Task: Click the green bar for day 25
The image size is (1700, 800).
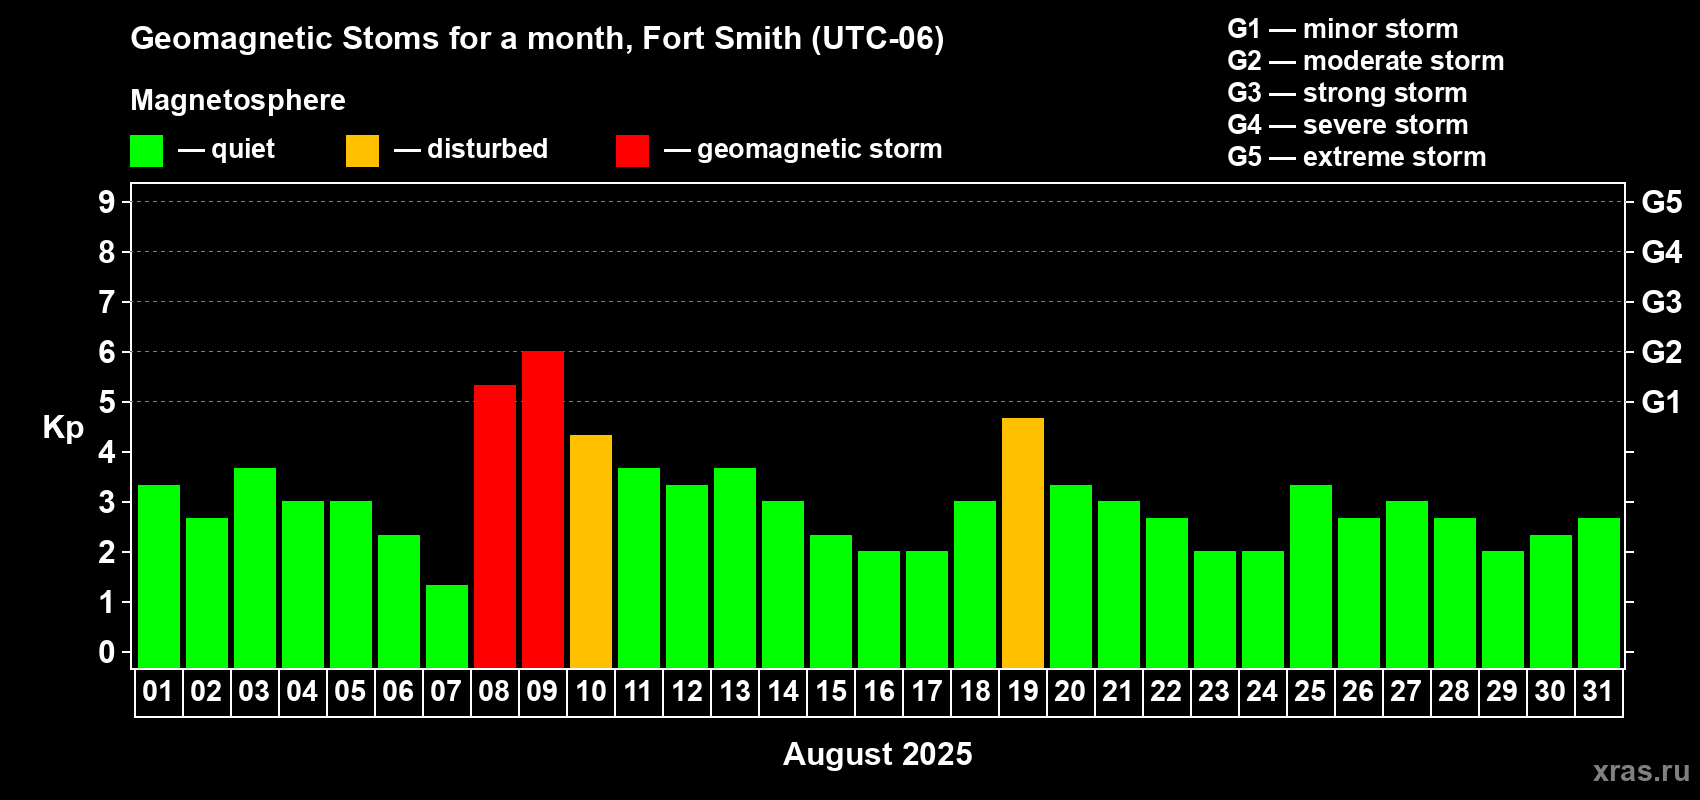Action: click(x=1311, y=576)
